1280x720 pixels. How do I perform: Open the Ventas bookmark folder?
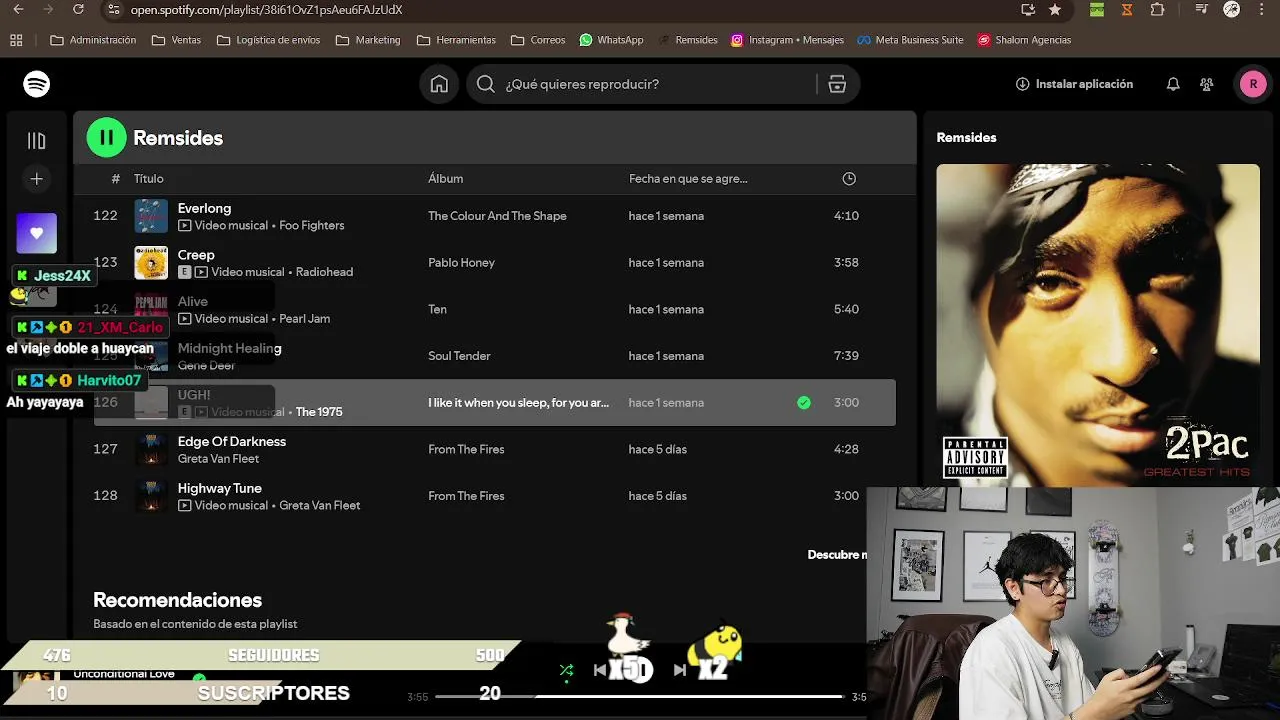(176, 40)
